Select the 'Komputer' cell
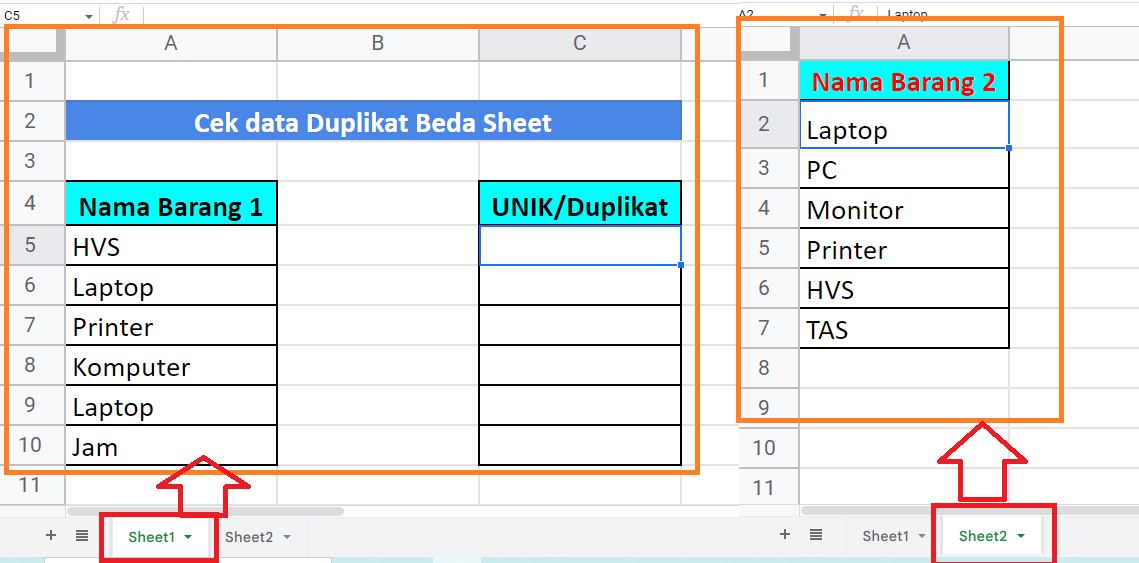 [x=171, y=365]
